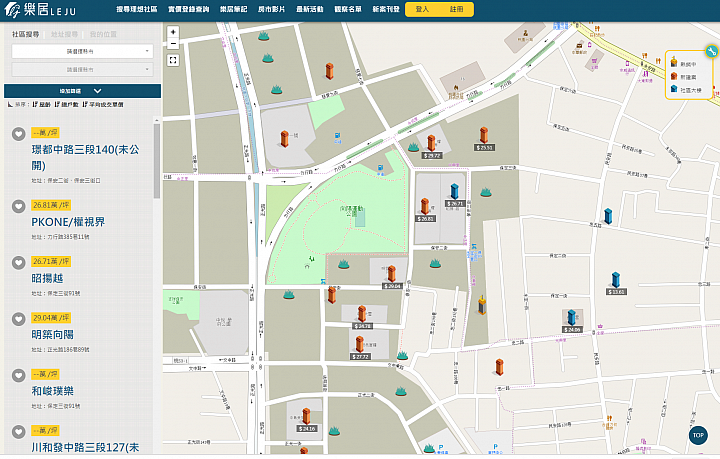Image resolution: width=720 pixels, height=459 pixels.
Task: Open the second greyed-out district dropdown
Action: click(x=82, y=69)
